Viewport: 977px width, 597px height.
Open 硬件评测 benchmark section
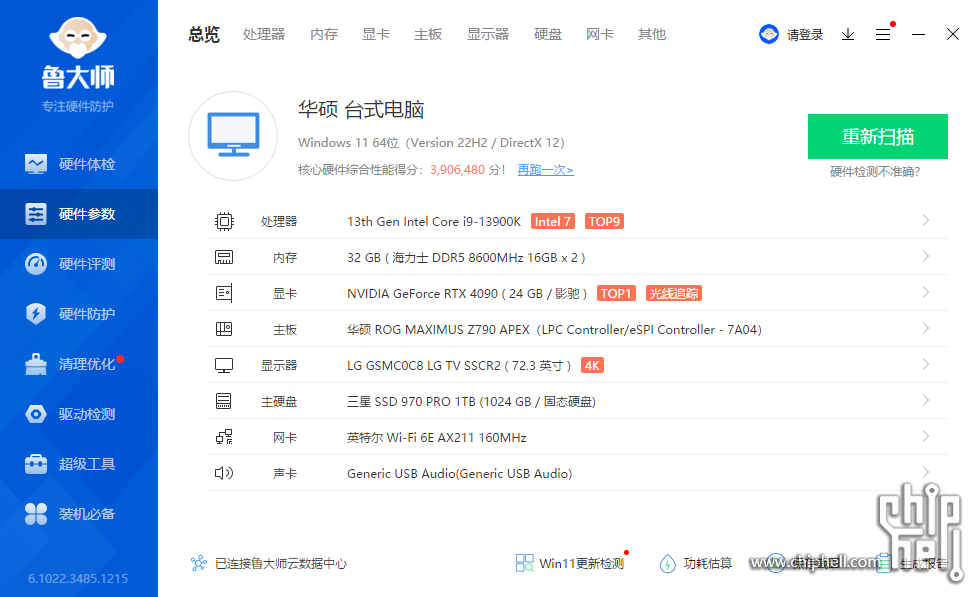click(79, 264)
